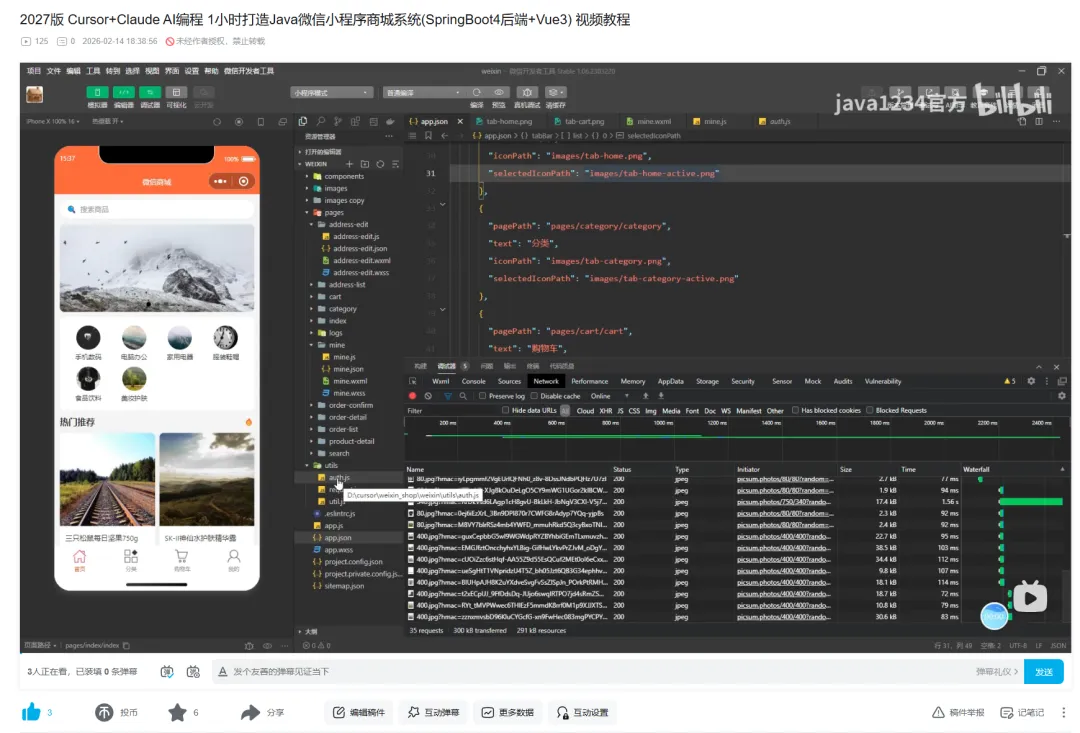
Task: Open the 设置 menu in menu bar
Action: [x=191, y=71]
